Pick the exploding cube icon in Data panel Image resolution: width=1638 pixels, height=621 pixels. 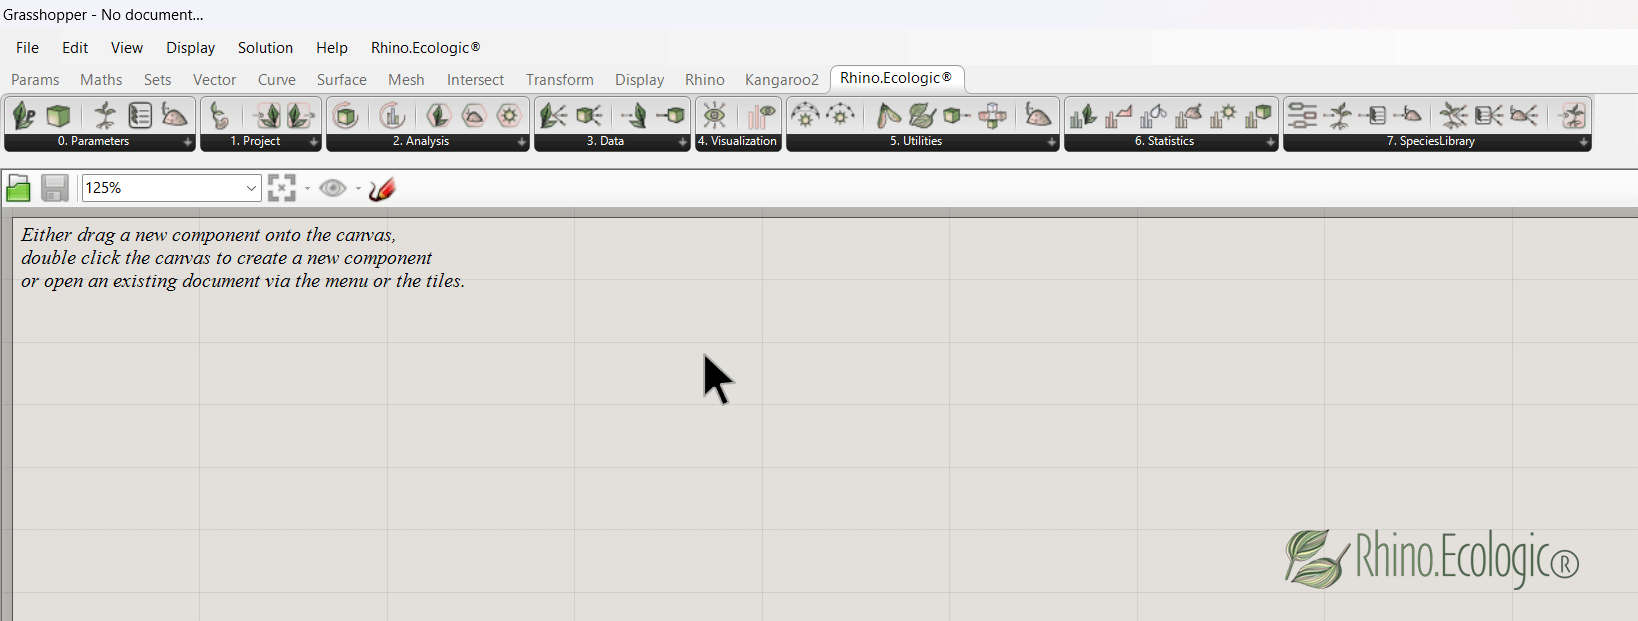(589, 116)
